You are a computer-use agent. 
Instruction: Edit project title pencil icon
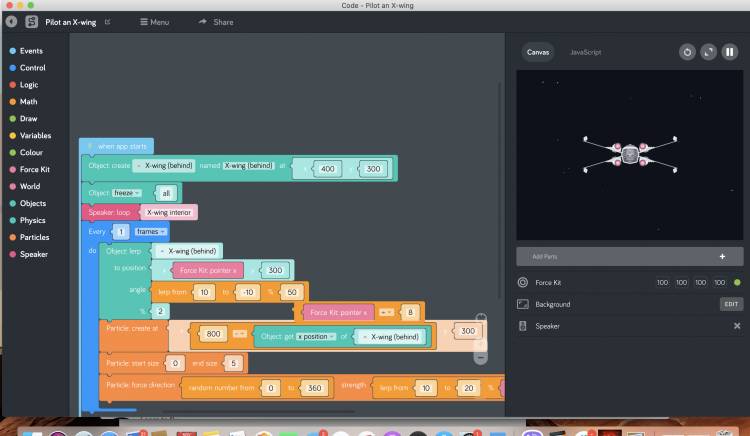pos(107,22)
